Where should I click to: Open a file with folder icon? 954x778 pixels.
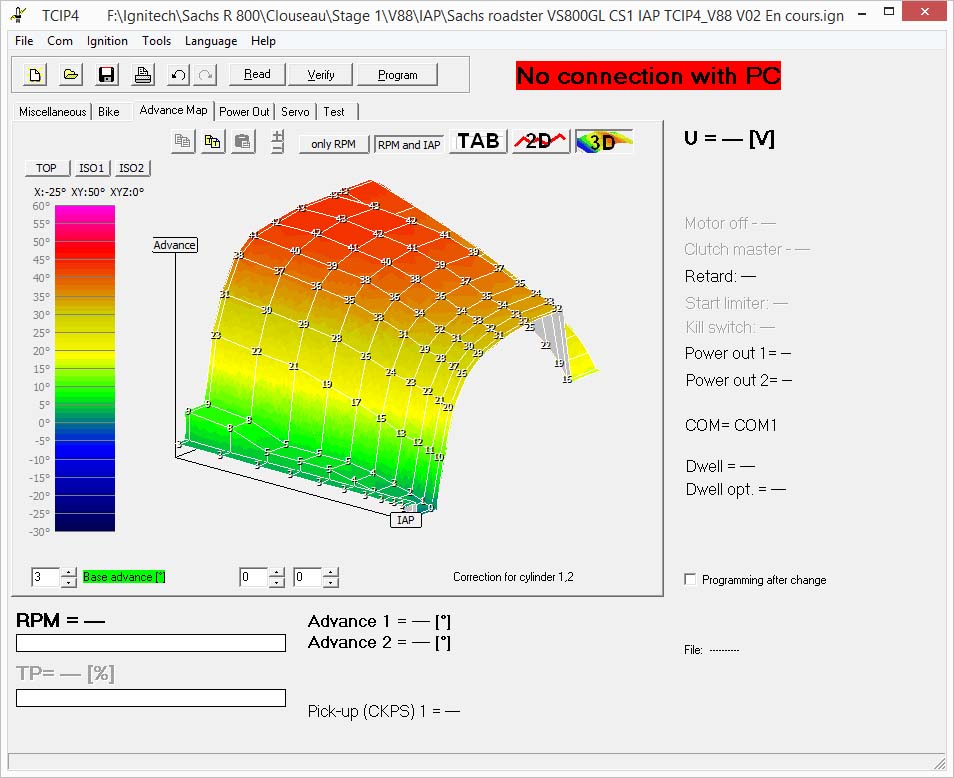click(x=71, y=75)
